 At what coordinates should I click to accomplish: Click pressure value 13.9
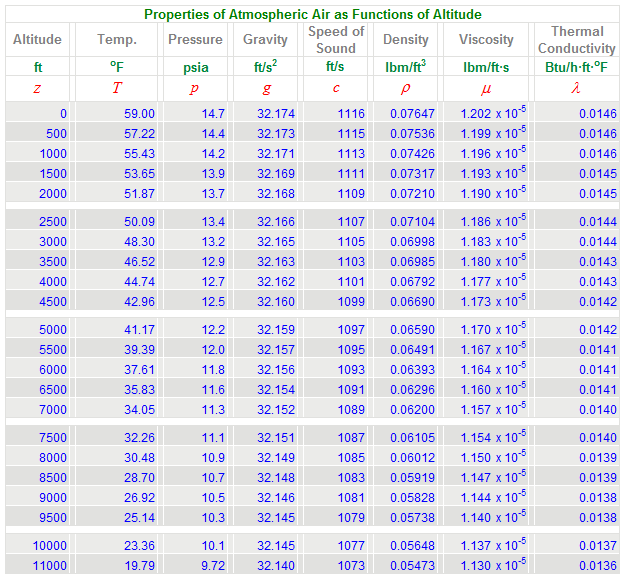click(213, 174)
